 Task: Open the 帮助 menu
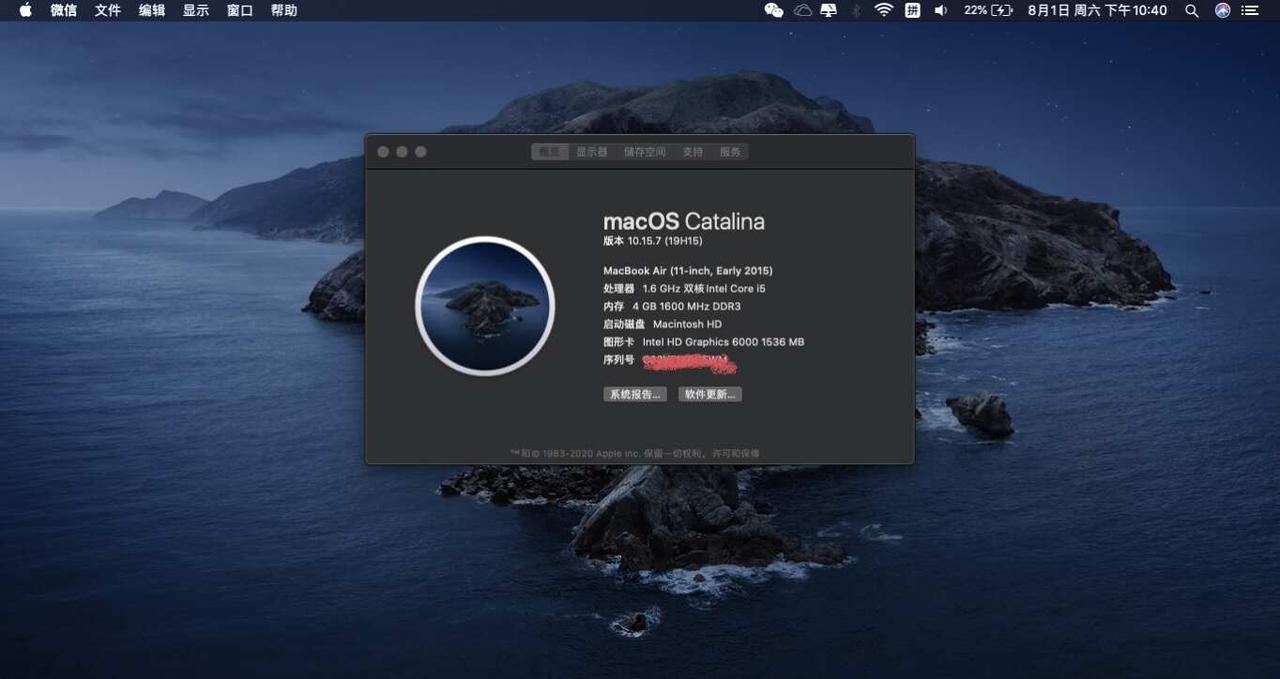(284, 10)
